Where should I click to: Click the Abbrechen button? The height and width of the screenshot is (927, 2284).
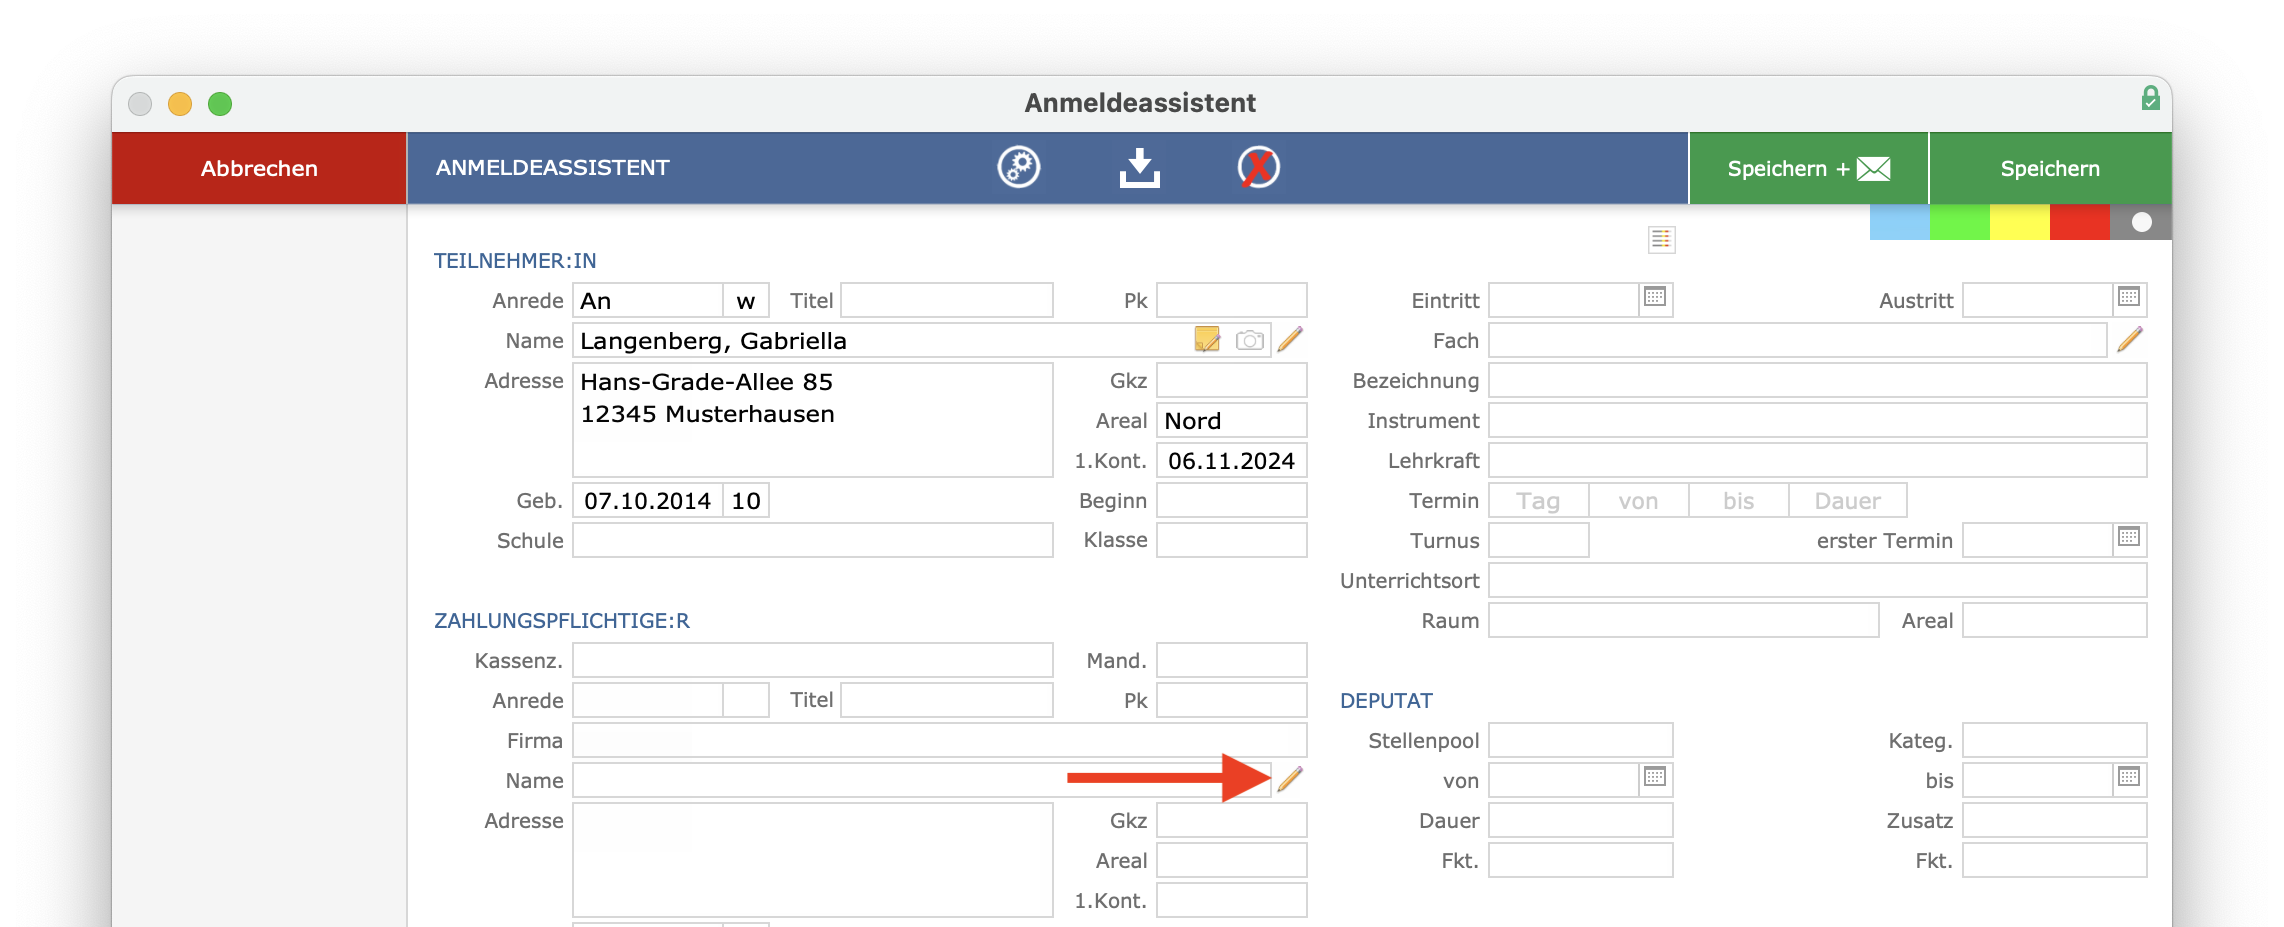259,168
